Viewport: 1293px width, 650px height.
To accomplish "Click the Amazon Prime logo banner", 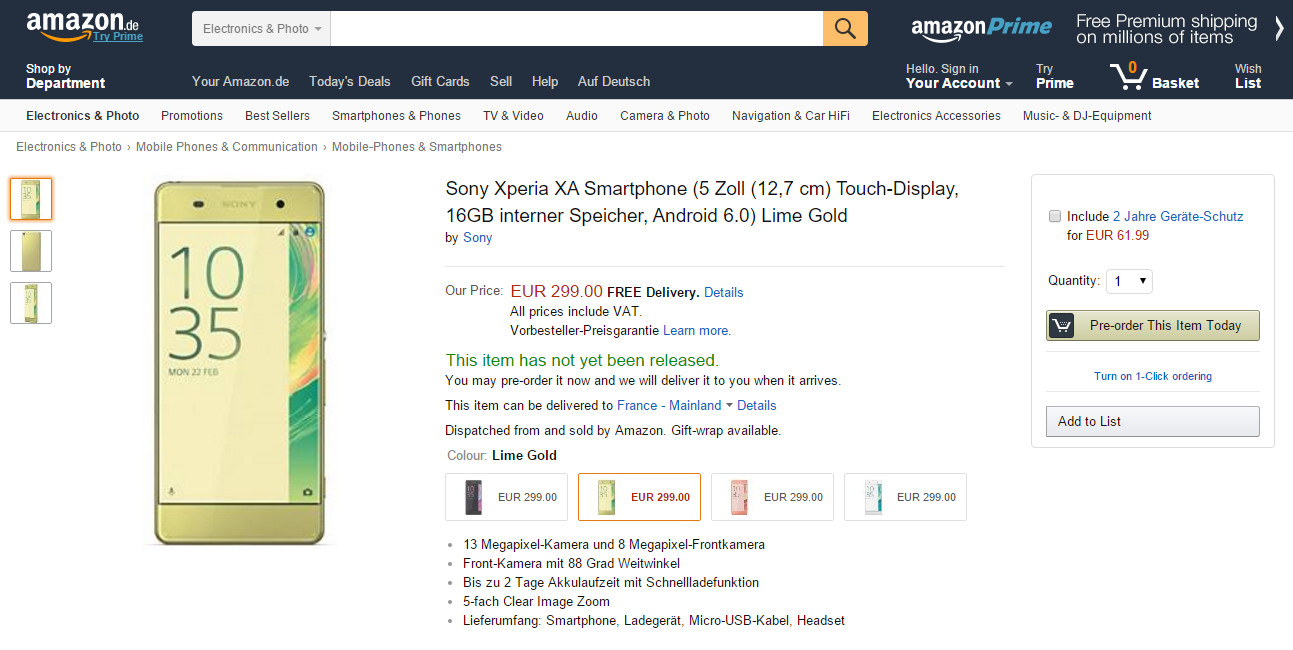I will point(981,28).
